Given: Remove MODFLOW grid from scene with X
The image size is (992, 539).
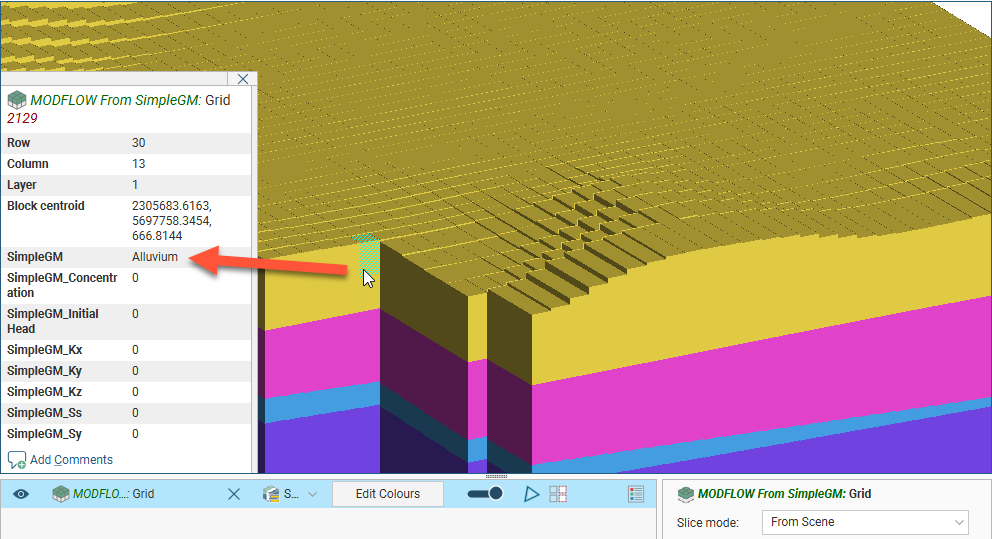Looking at the screenshot, I should click(233, 494).
